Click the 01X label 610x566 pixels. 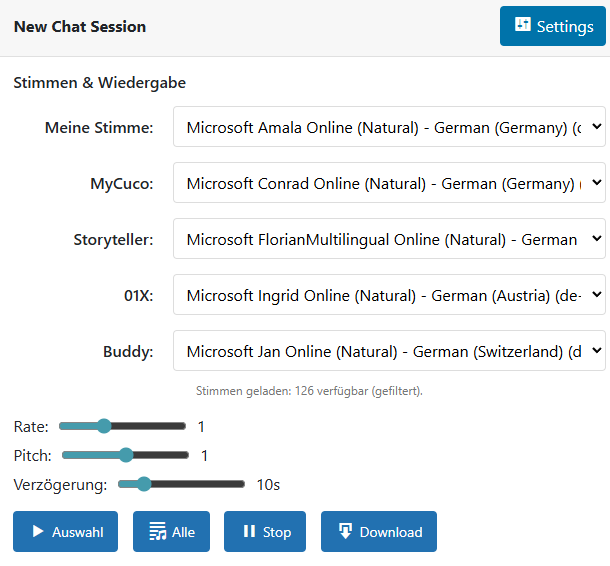(138, 296)
